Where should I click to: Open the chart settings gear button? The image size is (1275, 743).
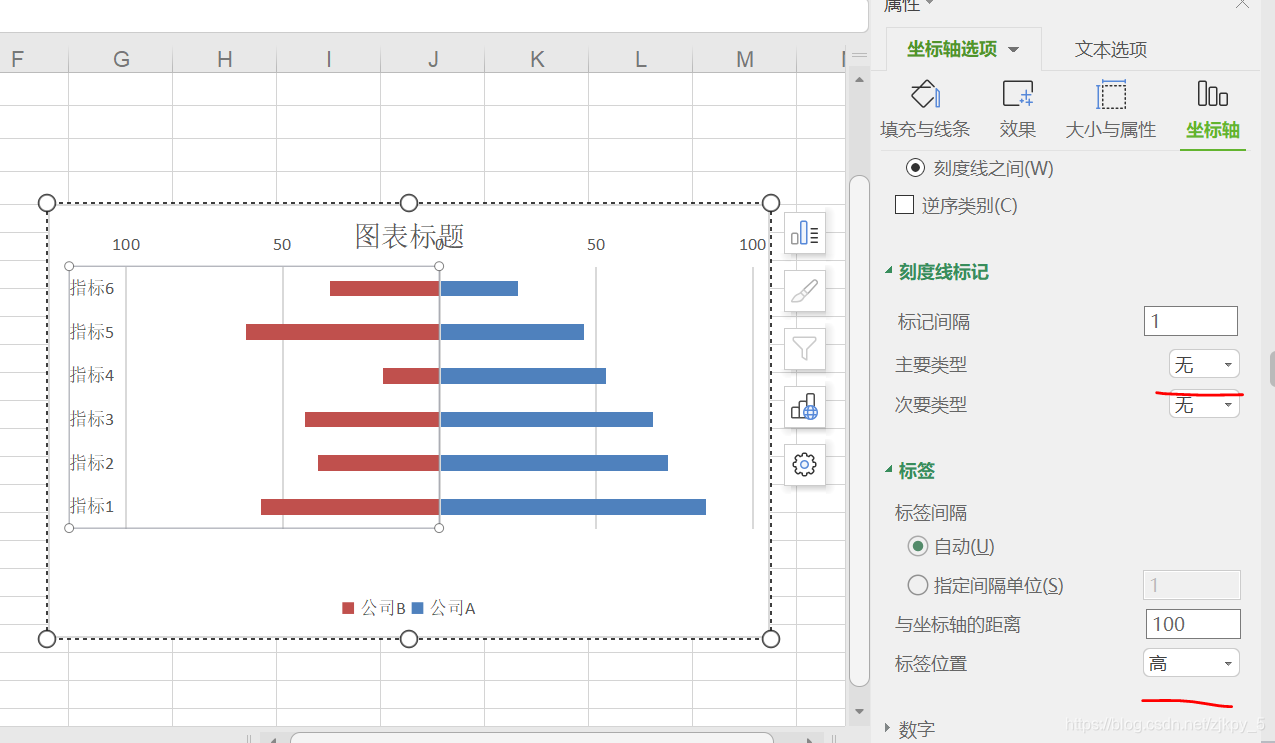click(x=805, y=464)
